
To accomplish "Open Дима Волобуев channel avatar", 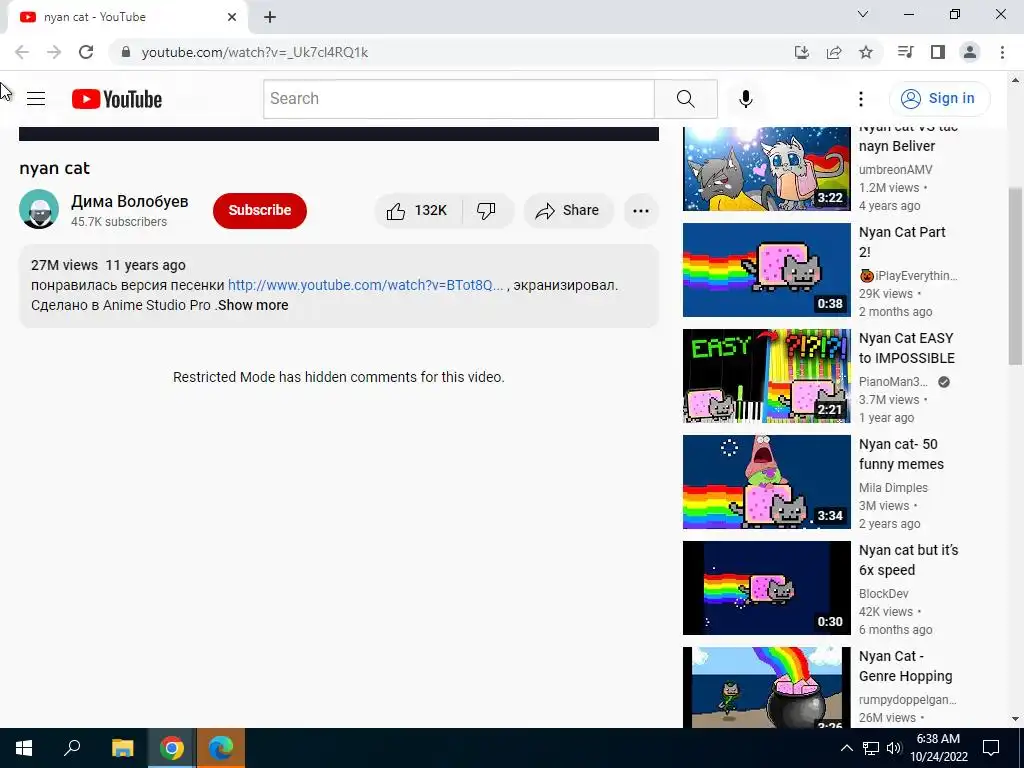I will 39,209.
